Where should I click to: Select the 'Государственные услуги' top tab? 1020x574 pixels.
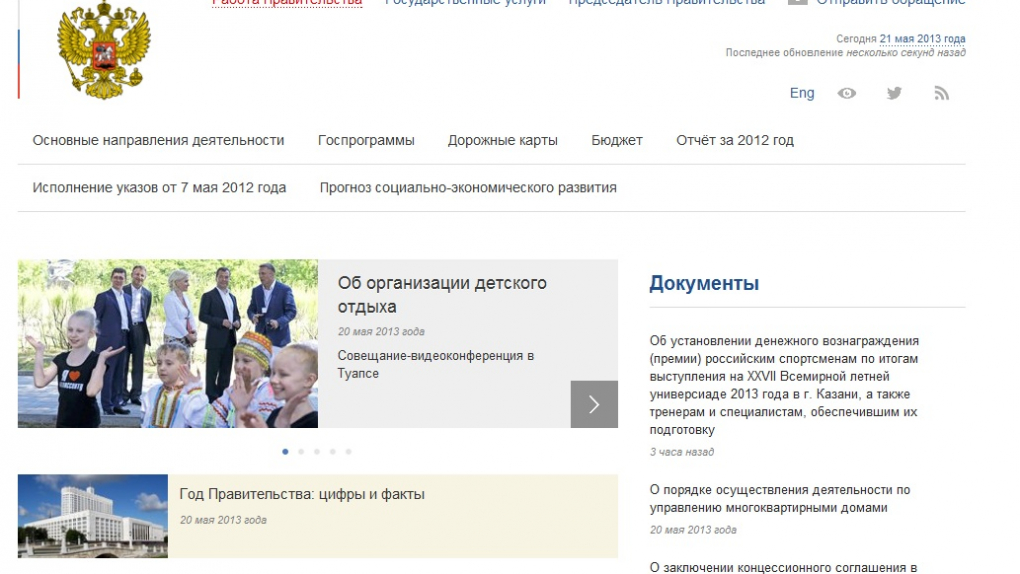pyautogui.click(x=465, y=3)
